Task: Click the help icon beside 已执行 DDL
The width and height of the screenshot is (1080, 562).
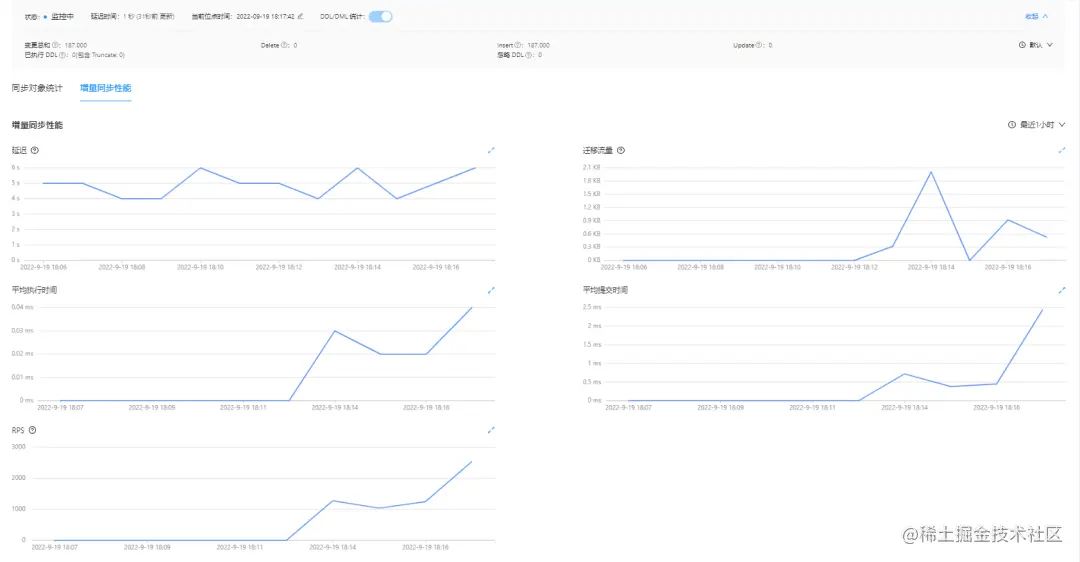Action: tap(63, 55)
